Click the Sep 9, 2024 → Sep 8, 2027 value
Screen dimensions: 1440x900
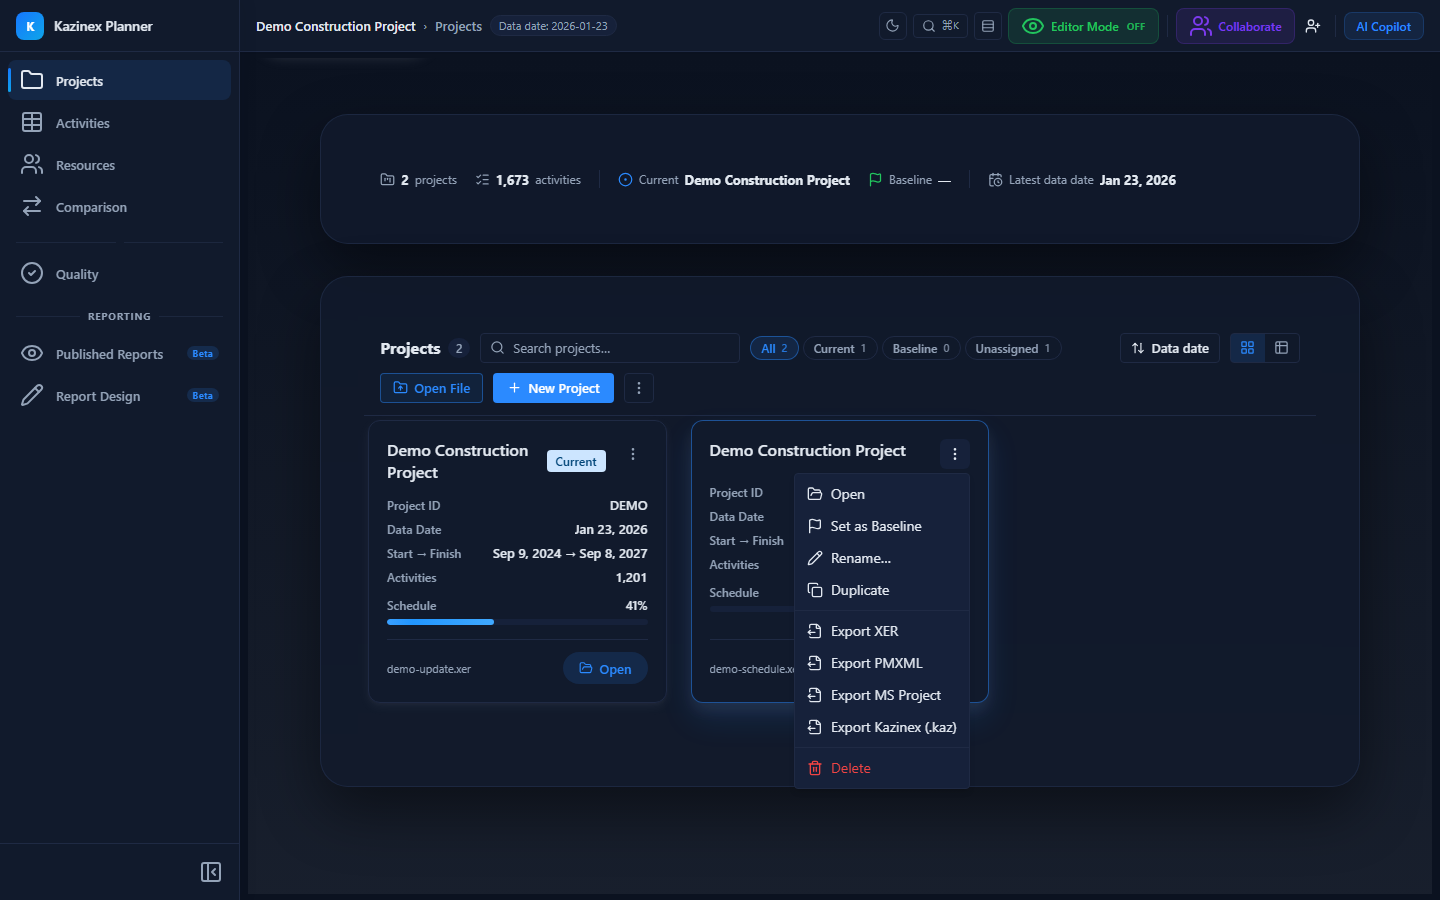[x=570, y=553]
